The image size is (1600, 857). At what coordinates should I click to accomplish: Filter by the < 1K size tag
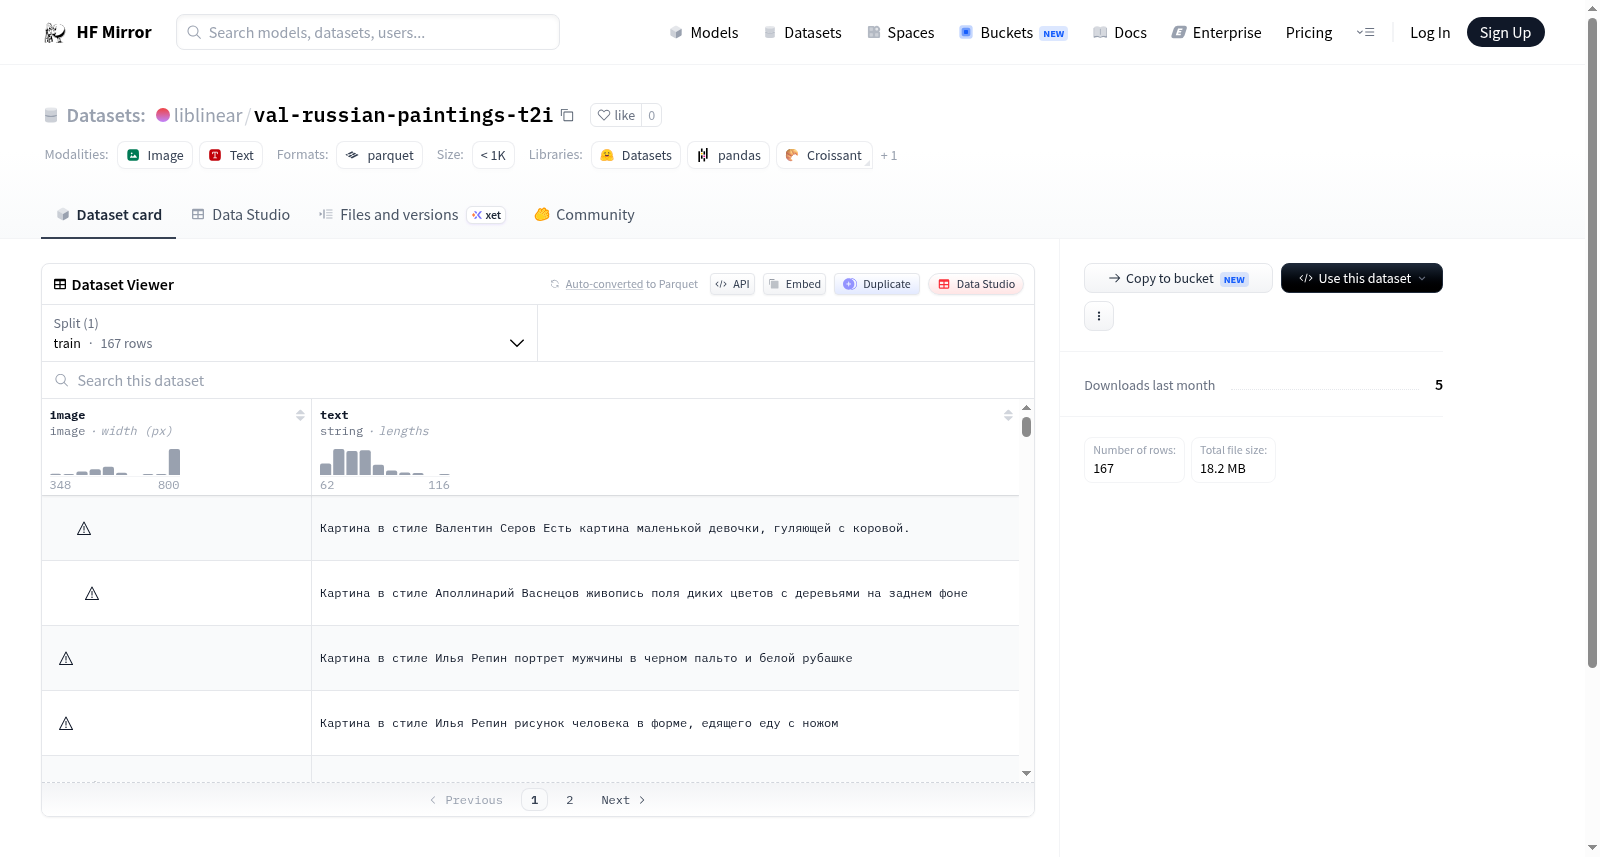[493, 155]
